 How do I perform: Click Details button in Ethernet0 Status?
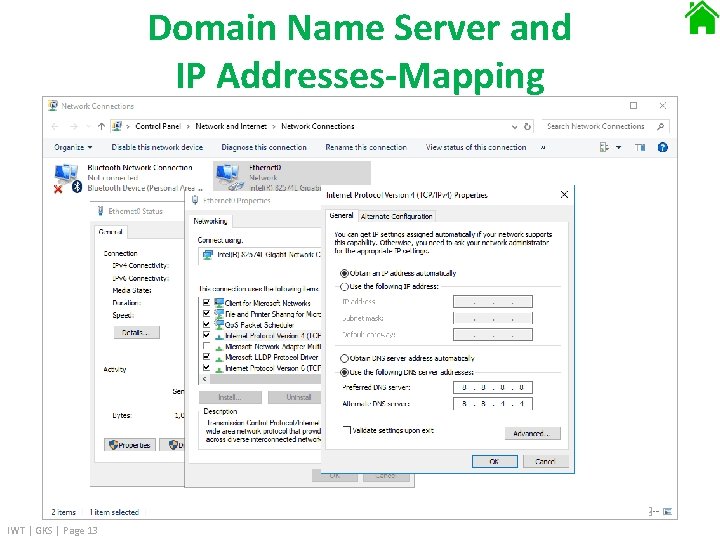[x=136, y=332]
